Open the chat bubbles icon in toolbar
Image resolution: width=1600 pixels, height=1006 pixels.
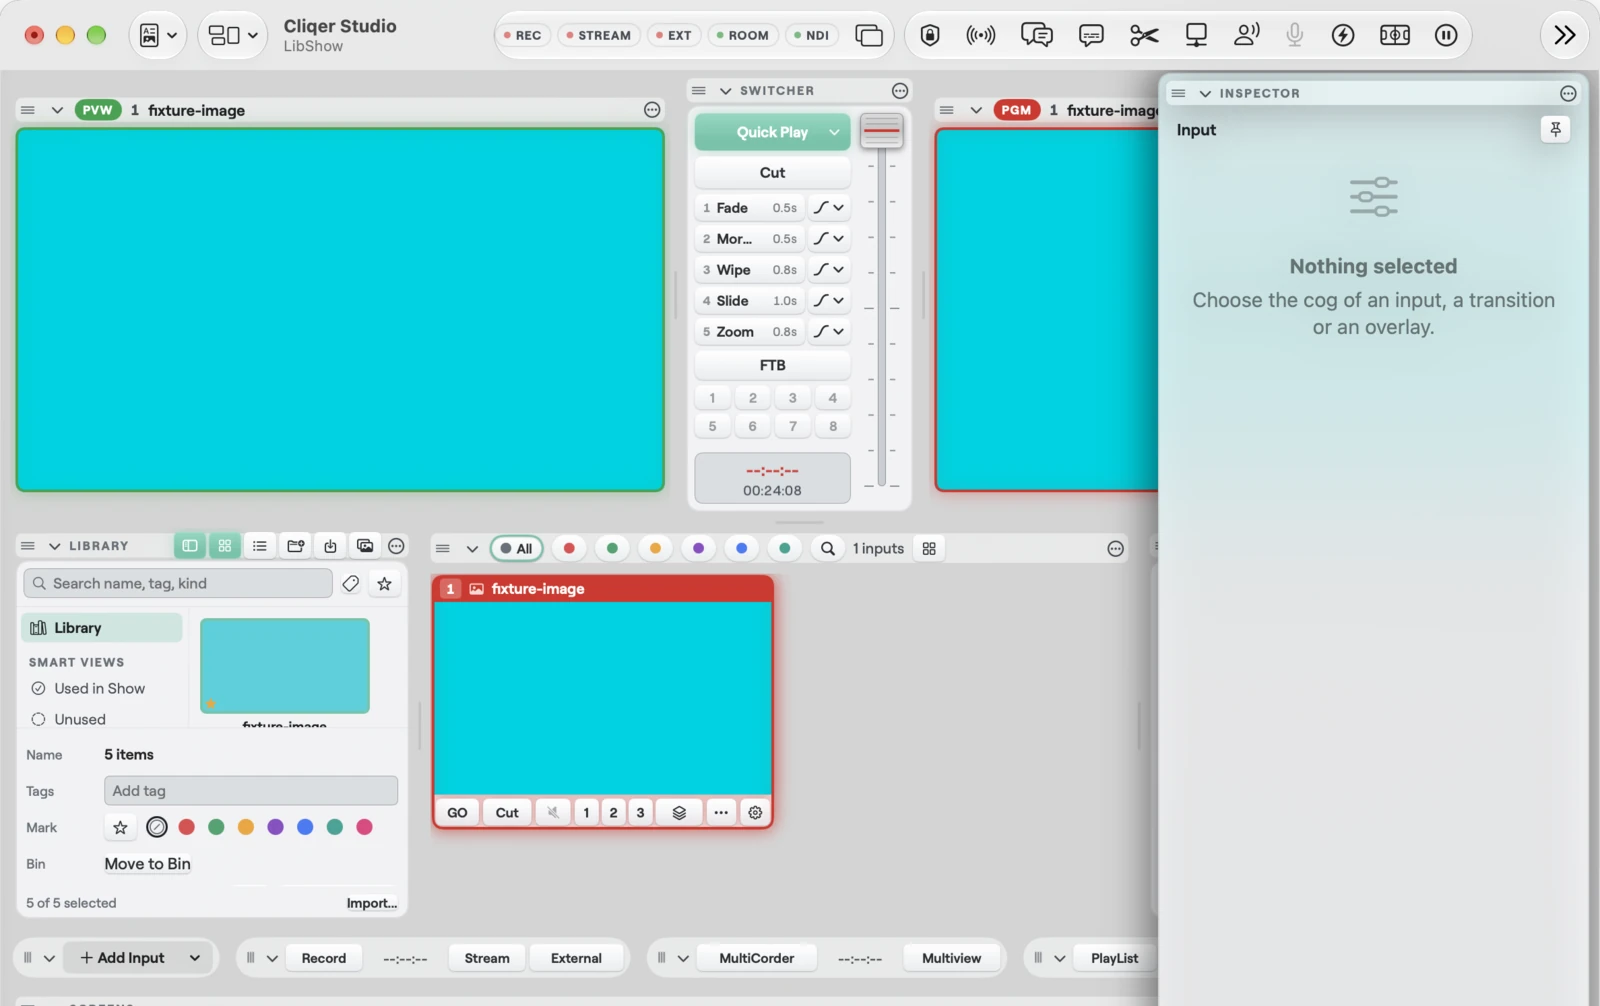click(x=1036, y=35)
